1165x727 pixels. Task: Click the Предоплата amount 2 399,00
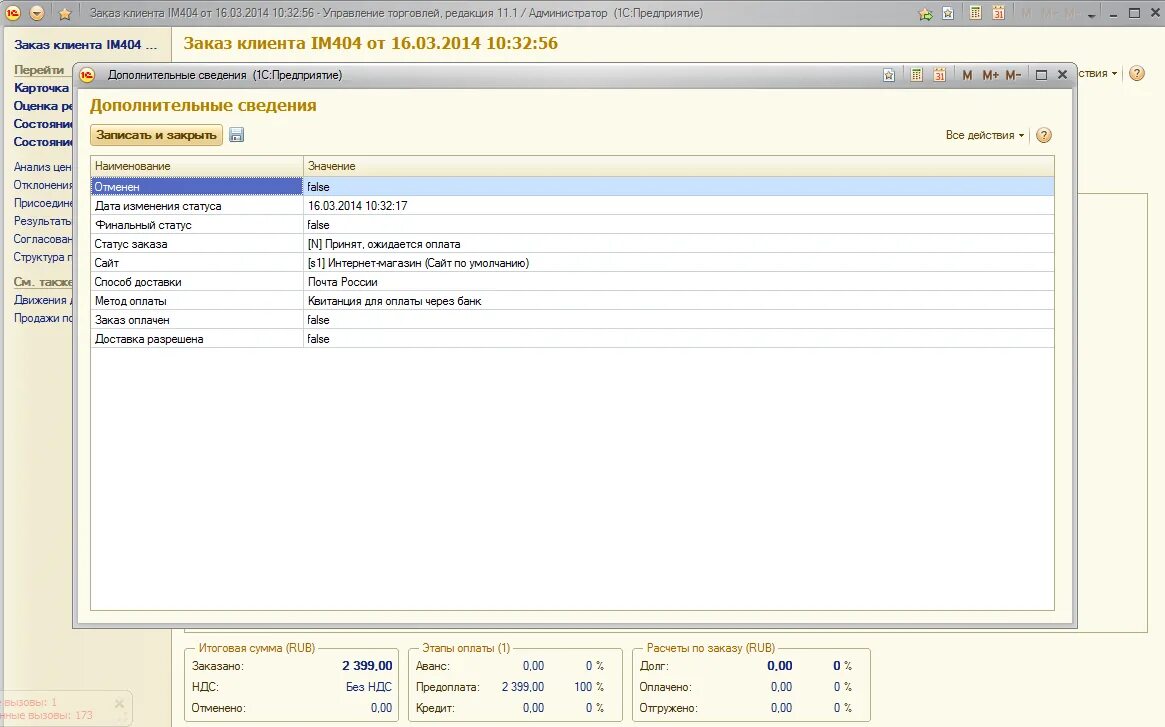pyautogui.click(x=522, y=687)
